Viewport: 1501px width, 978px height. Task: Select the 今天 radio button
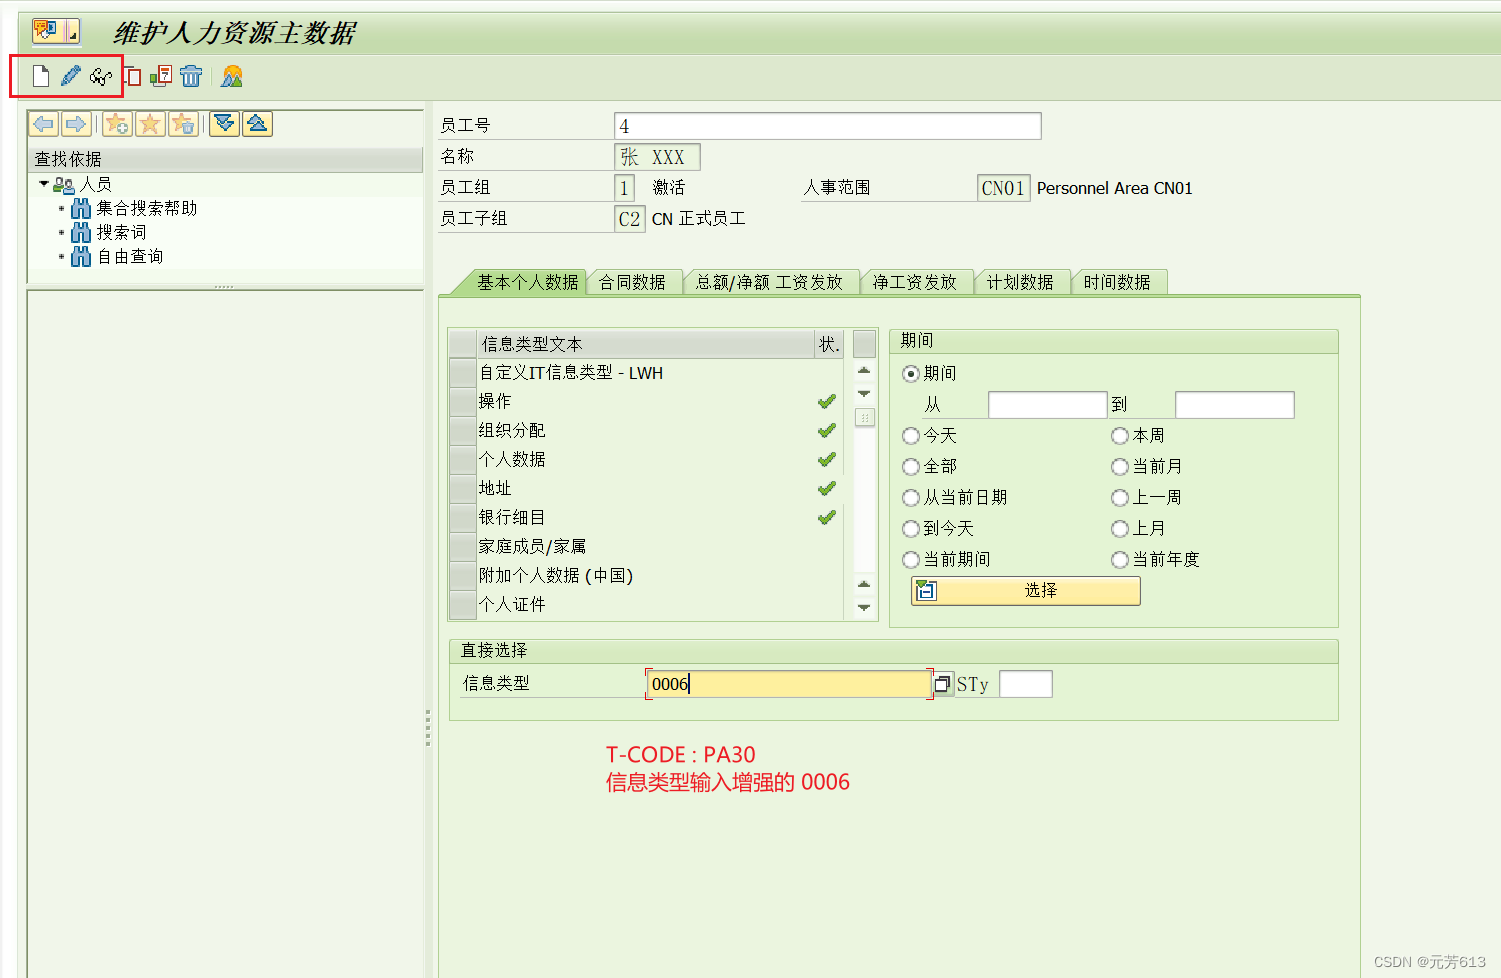[911, 436]
